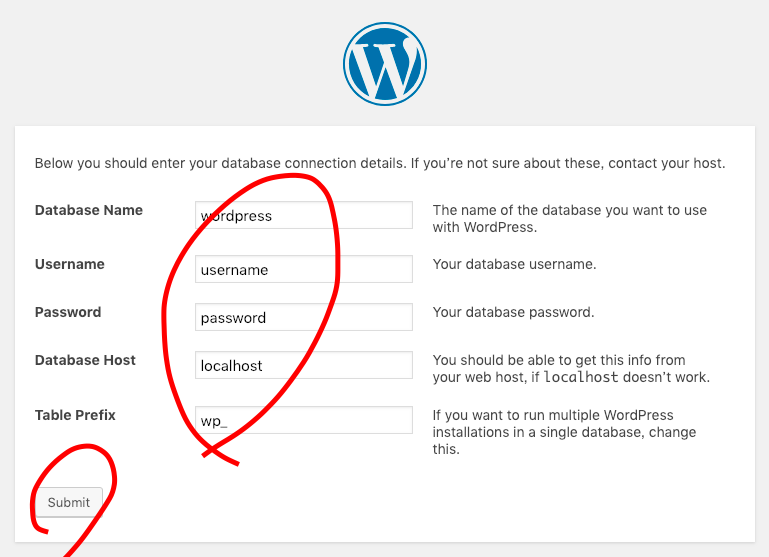Click the "Table Prefix" label
The height and width of the screenshot is (557, 769).
pyautogui.click(x=76, y=415)
